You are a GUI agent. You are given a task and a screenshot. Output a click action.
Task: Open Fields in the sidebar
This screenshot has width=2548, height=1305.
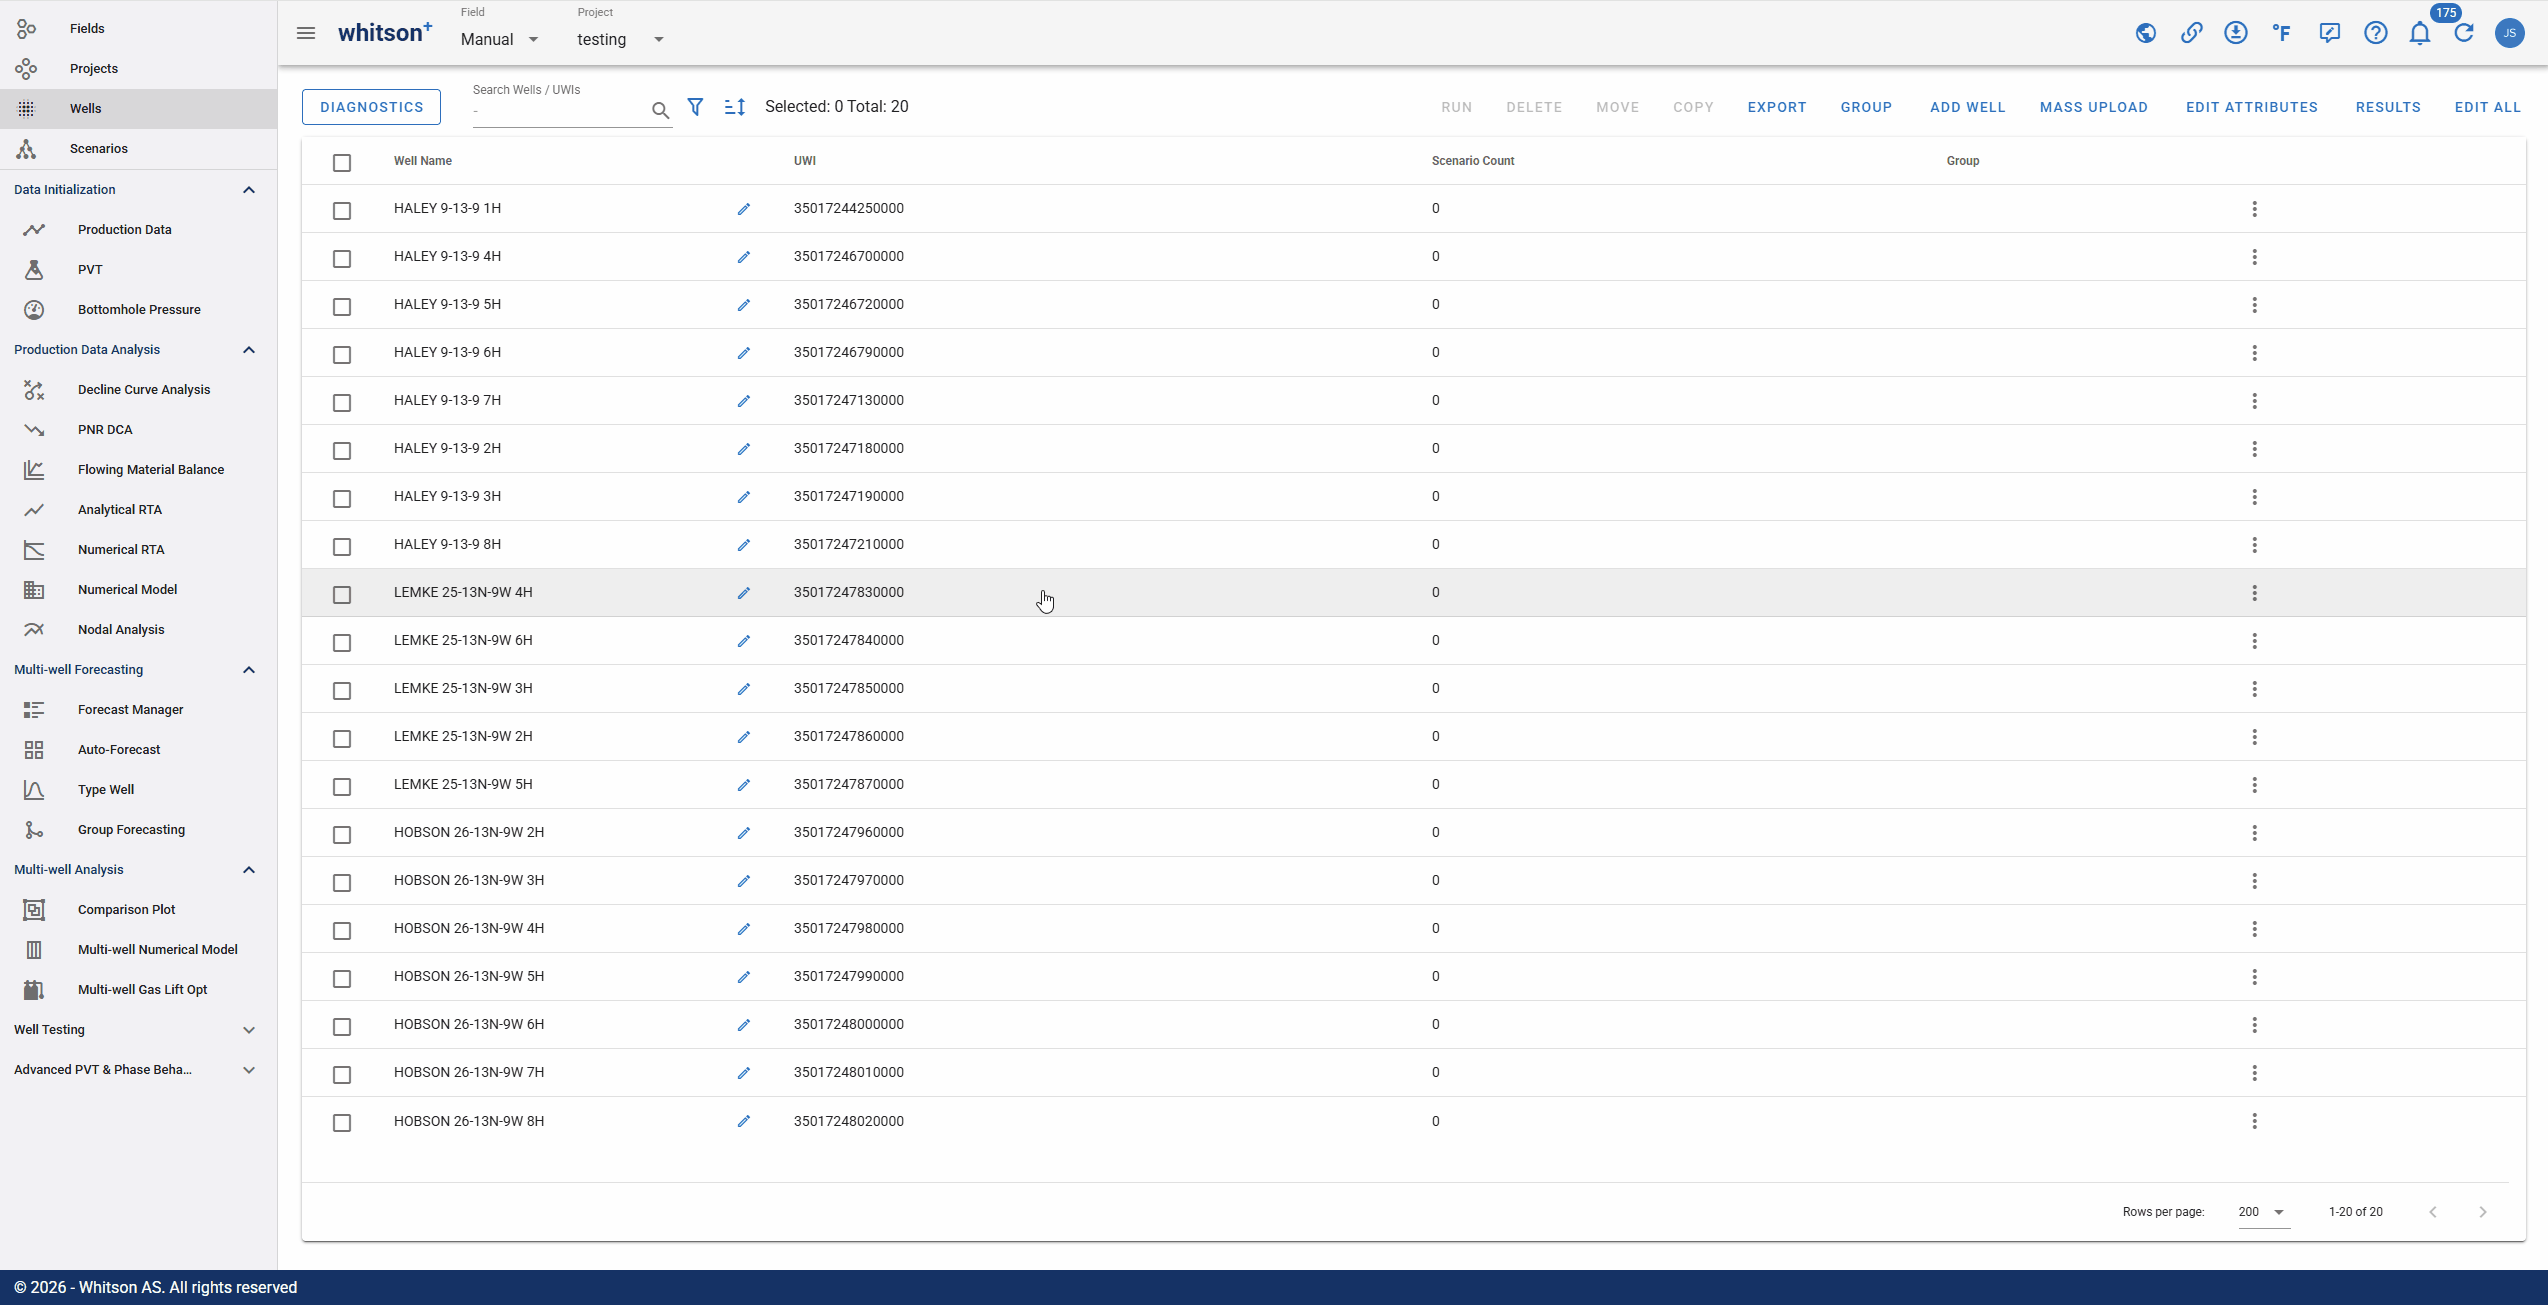click(x=138, y=29)
